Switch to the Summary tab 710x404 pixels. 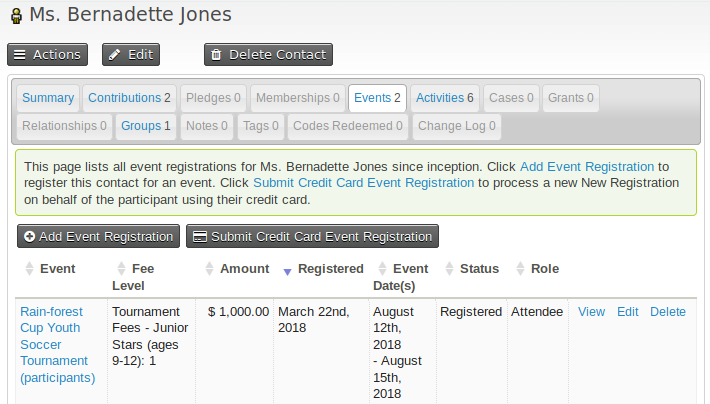(48, 98)
